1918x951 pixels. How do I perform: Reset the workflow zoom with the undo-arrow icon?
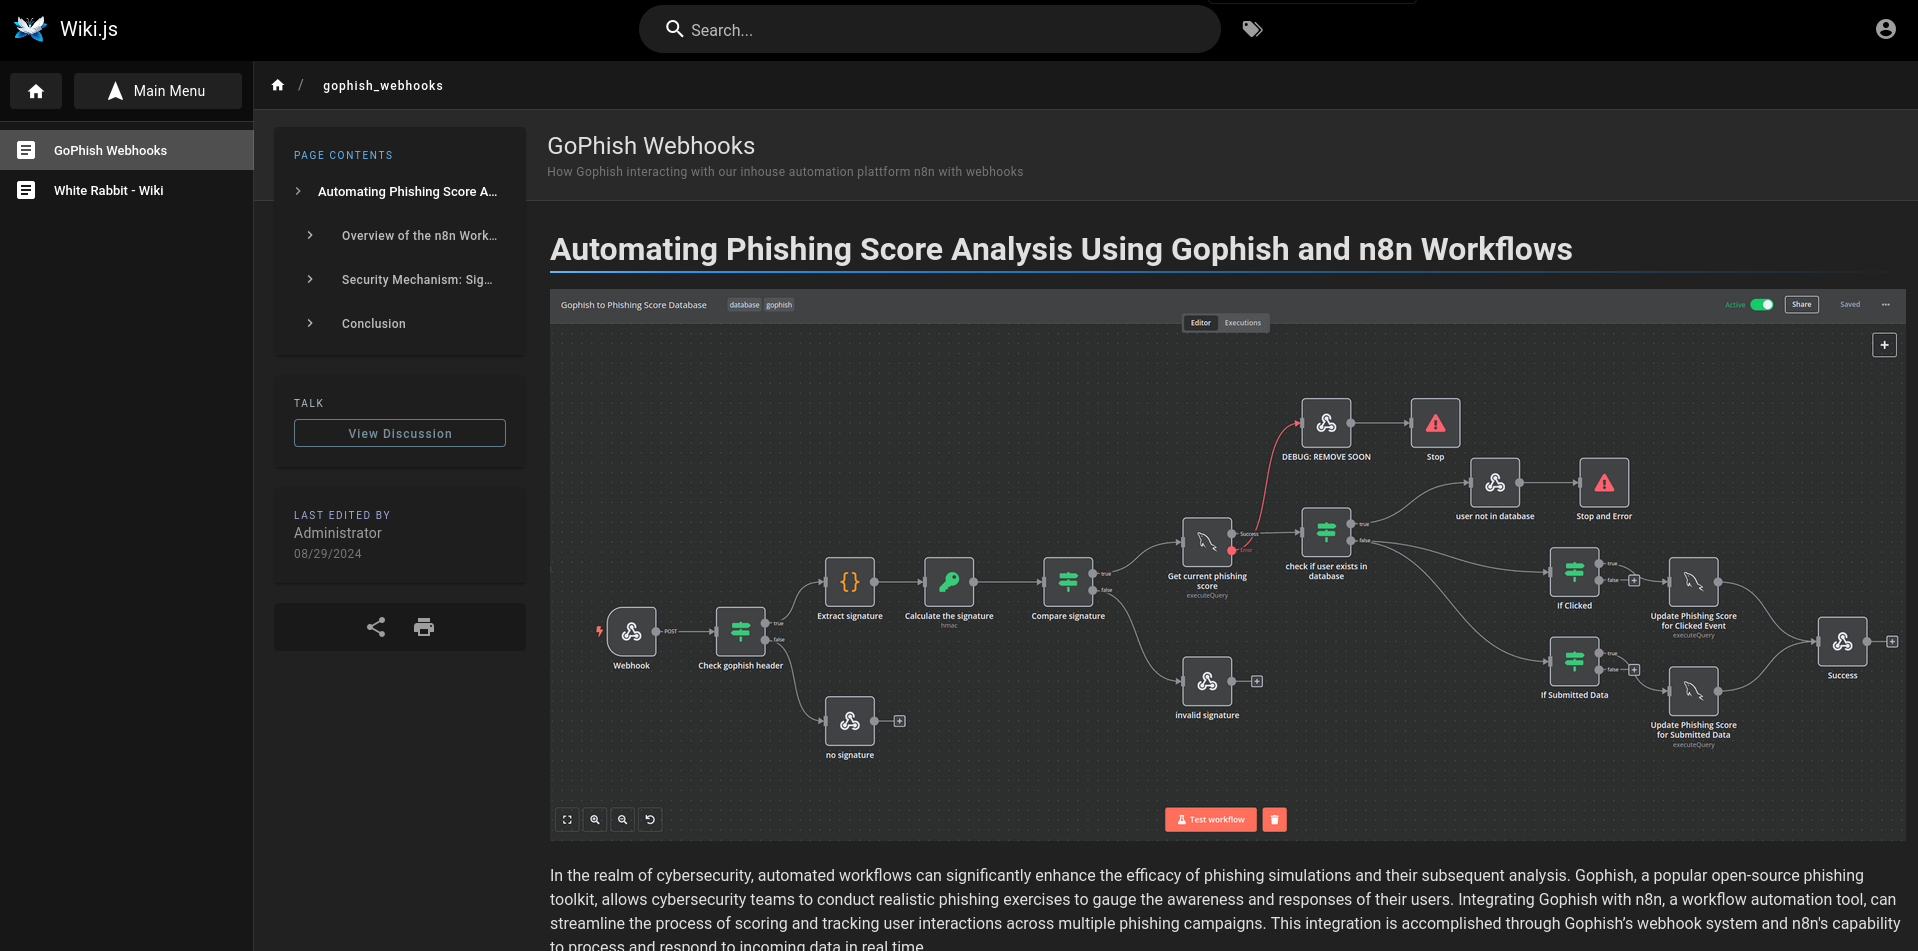click(650, 819)
